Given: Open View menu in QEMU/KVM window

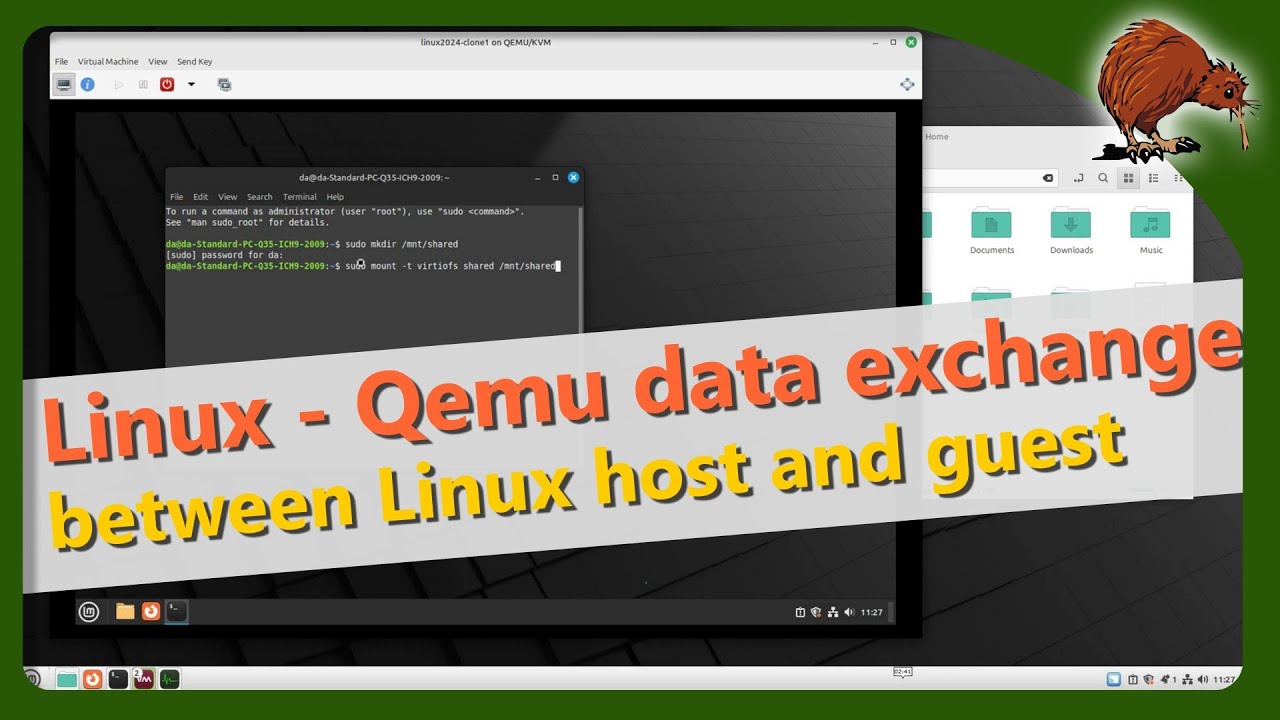Looking at the screenshot, I should point(158,62).
